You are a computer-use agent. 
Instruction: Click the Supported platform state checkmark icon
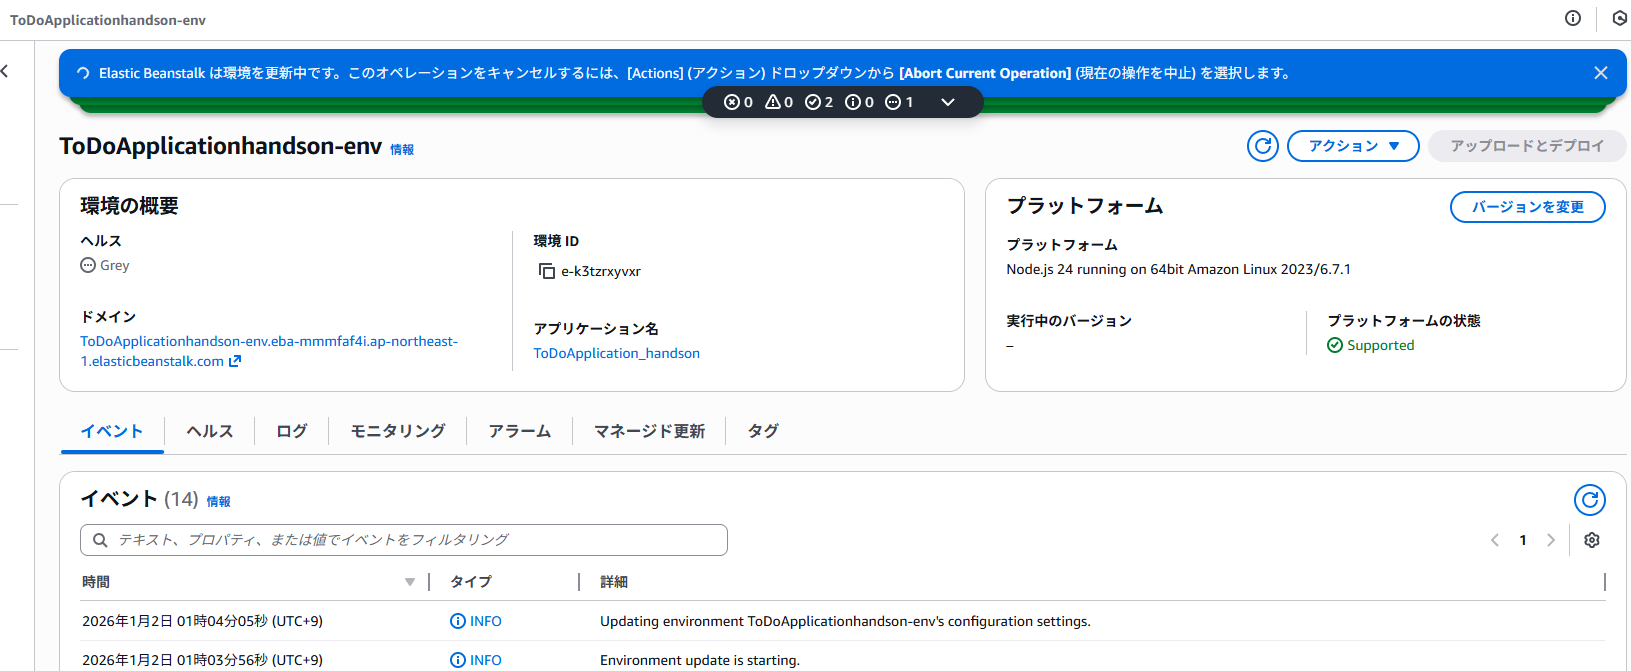(1335, 345)
